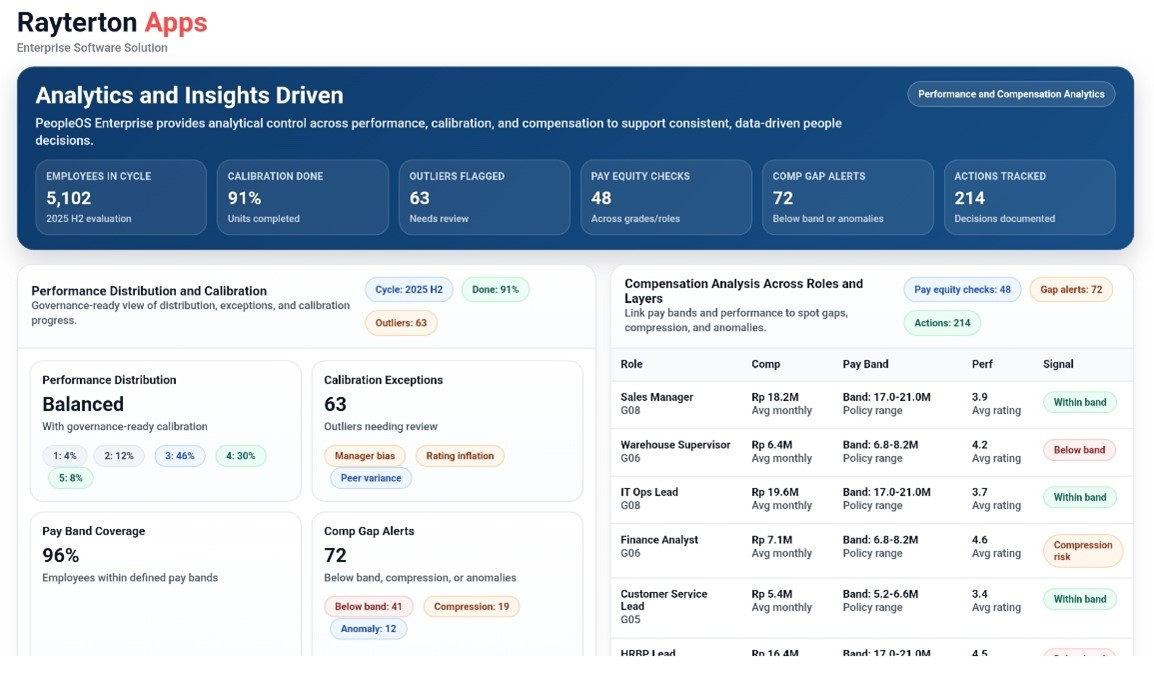Click the Done: 91% pill

click(x=495, y=290)
